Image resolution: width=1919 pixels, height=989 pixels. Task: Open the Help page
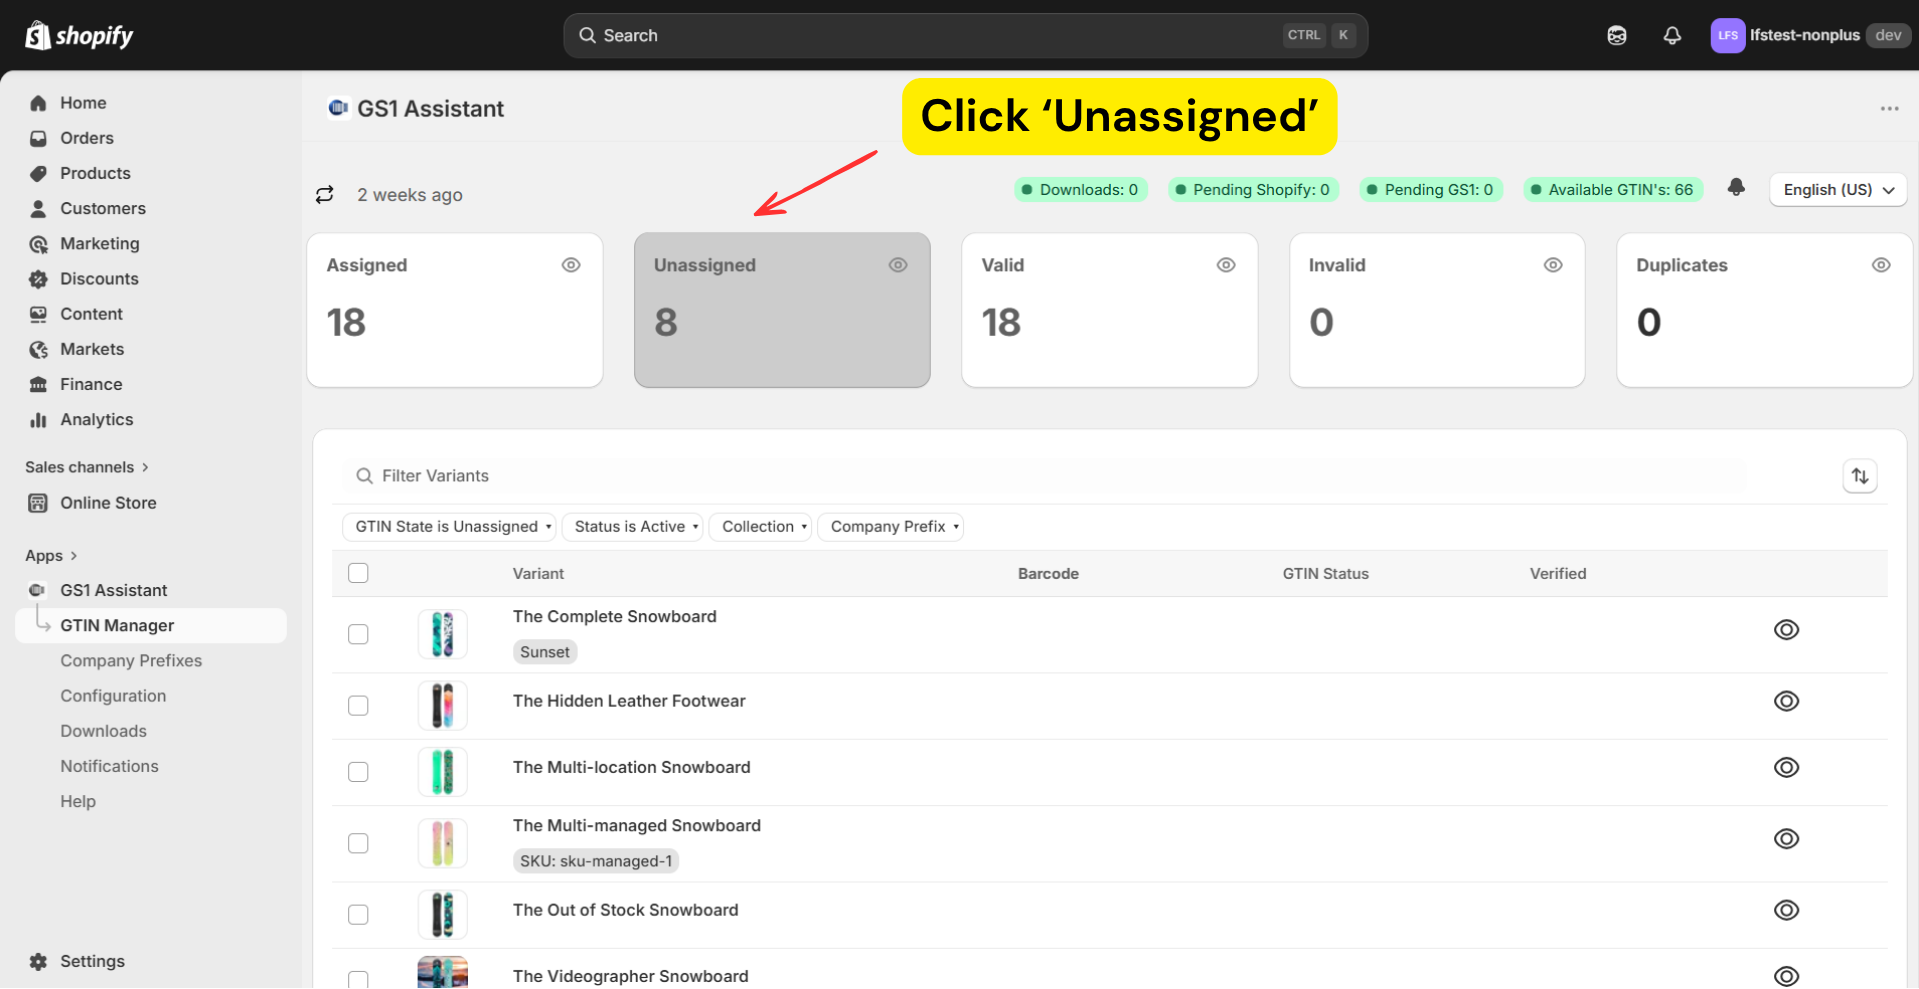tap(78, 801)
